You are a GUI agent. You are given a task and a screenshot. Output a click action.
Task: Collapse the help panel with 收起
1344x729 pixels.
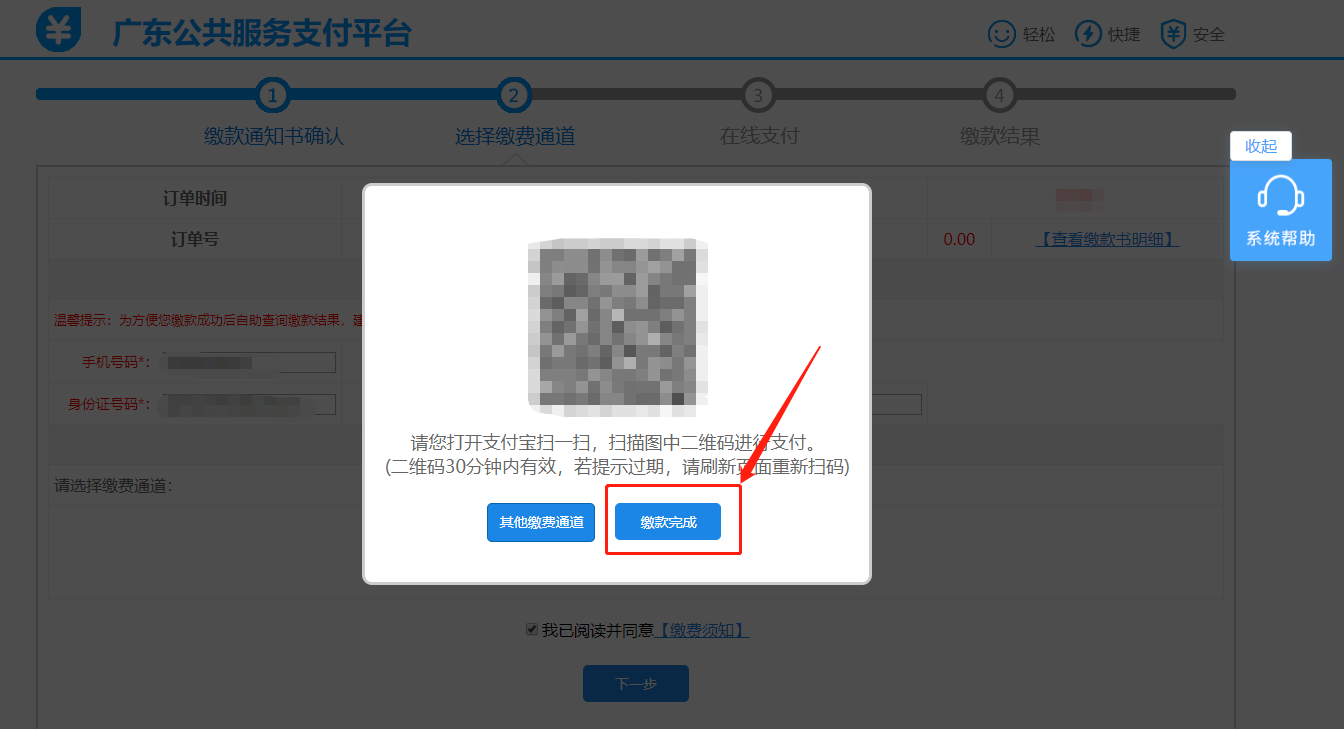coord(1261,146)
